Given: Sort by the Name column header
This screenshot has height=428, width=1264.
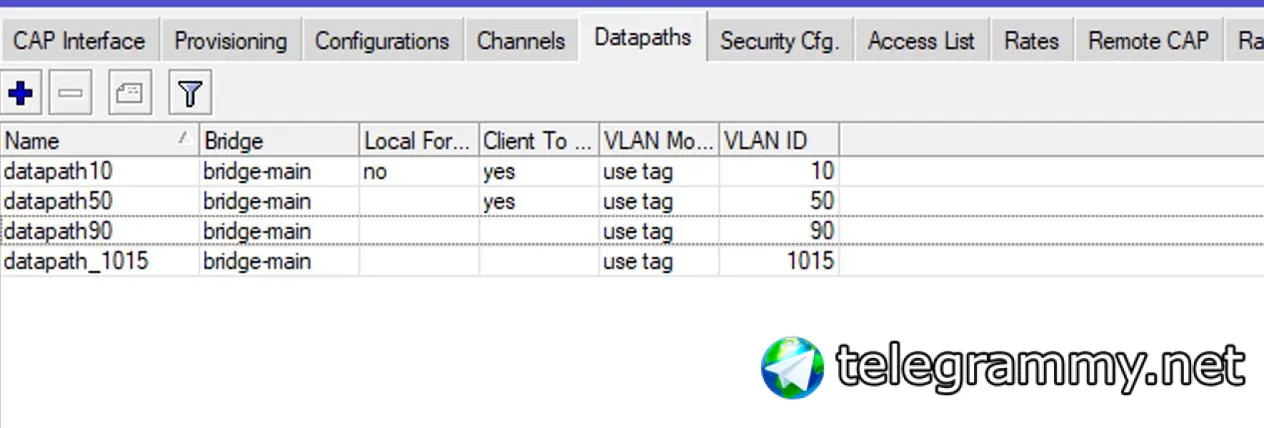Looking at the screenshot, I should [100, 140].
